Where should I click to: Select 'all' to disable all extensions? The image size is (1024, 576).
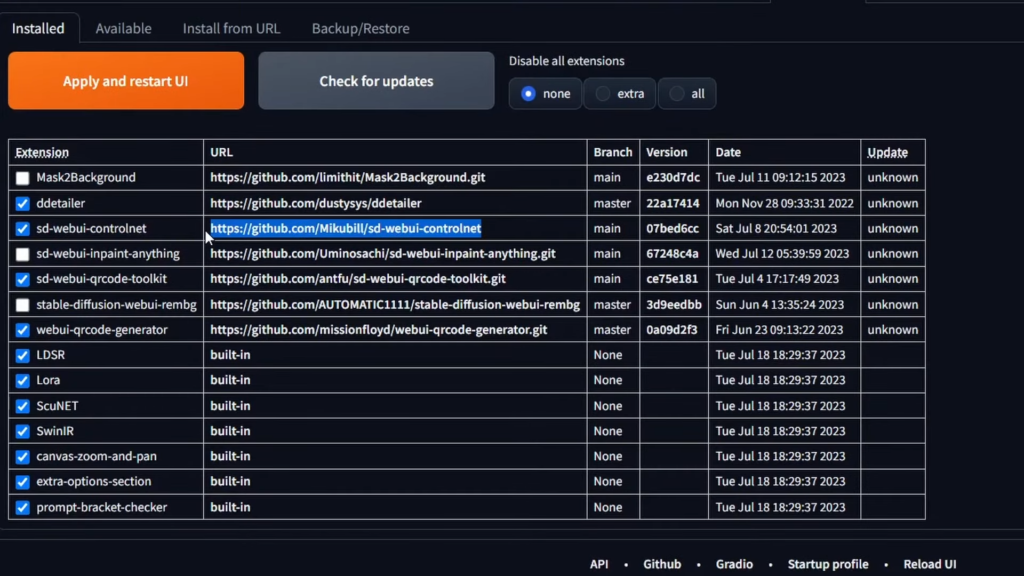click(677, 94)
